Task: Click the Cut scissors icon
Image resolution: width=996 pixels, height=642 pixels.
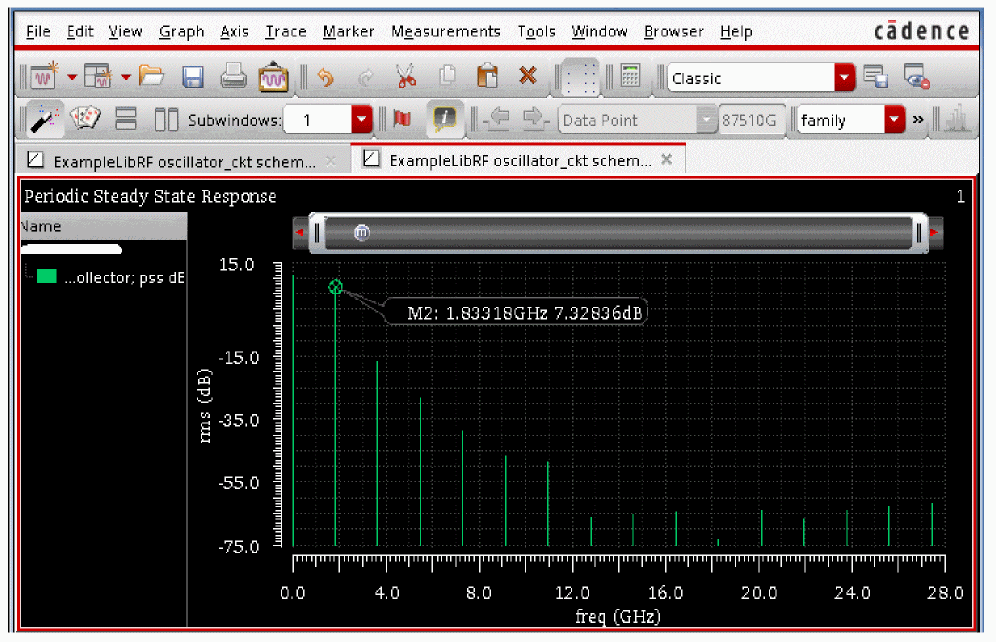Action: coord(405,77)
